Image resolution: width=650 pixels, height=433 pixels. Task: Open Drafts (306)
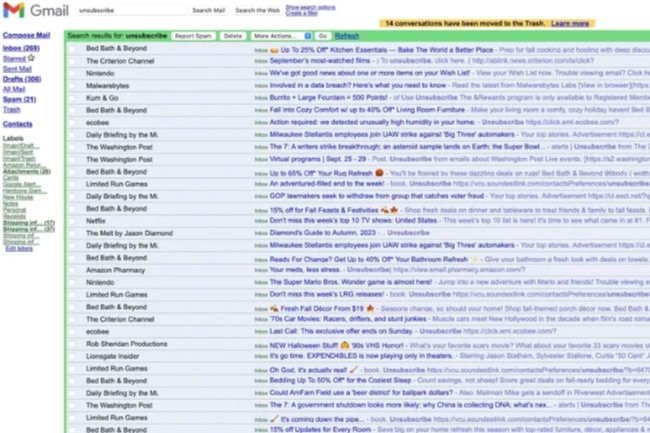pyautogui.click(x=22, y=79)
